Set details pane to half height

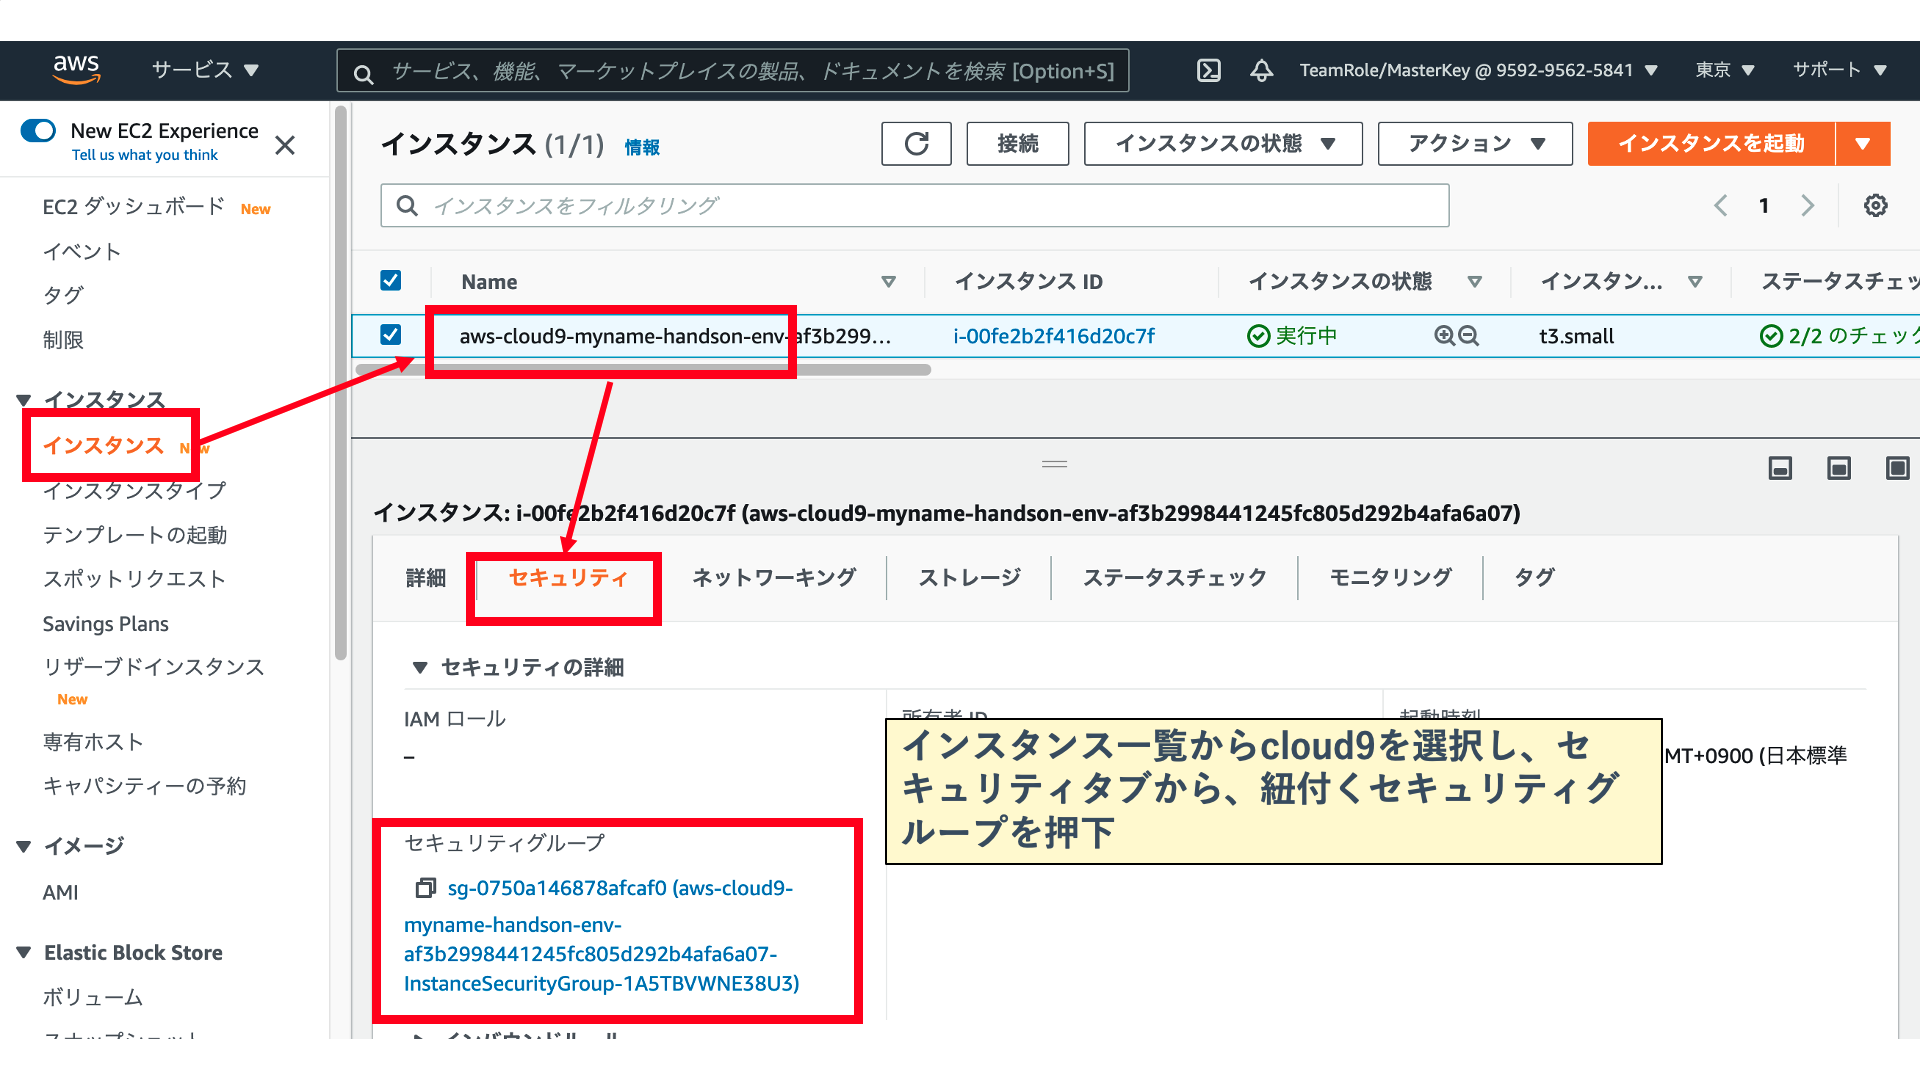[1839, 468]
